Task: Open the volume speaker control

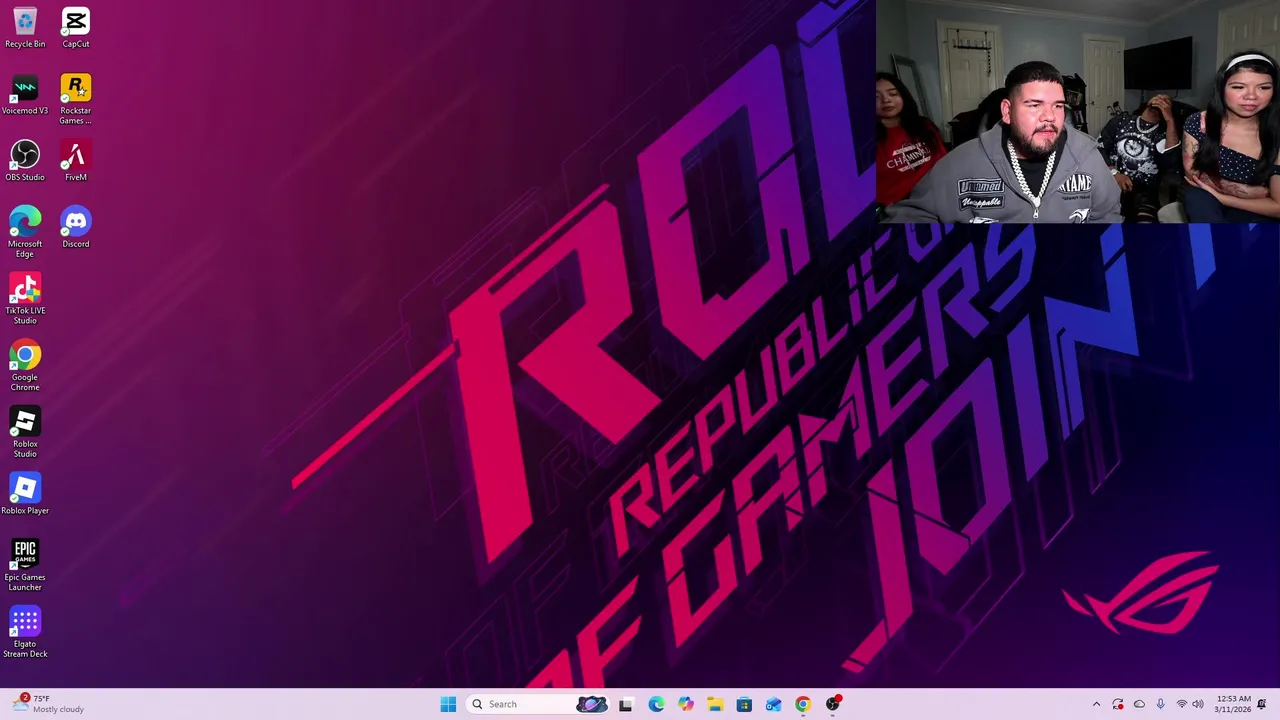Action: [1198, 704]
